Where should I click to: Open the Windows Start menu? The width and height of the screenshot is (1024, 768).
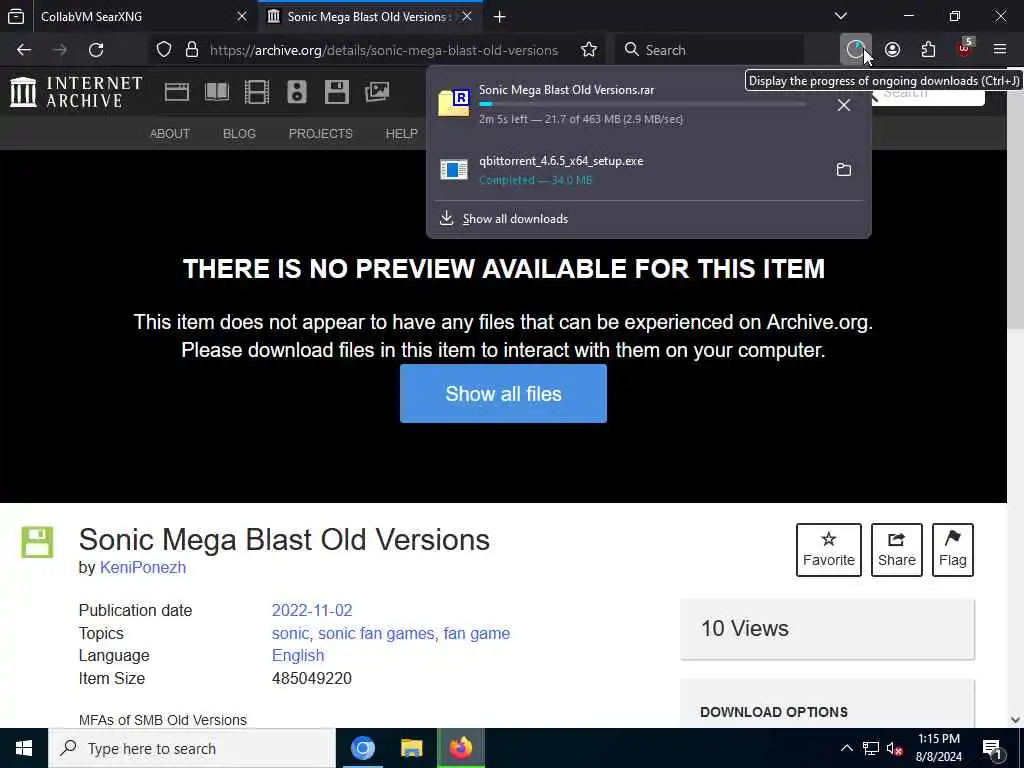[24, 748]
